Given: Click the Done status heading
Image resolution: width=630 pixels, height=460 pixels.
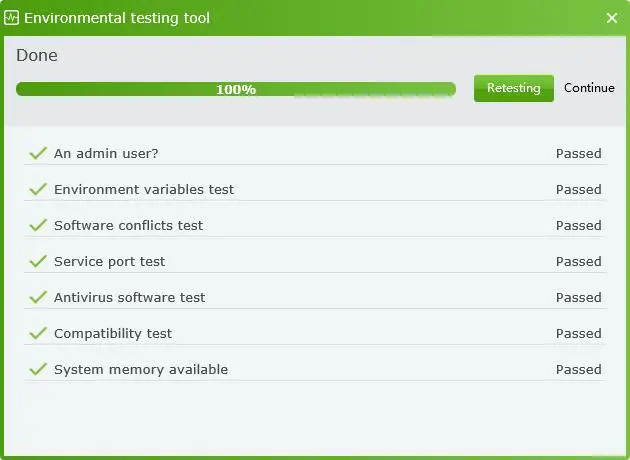Looking at the screenshot, I should [x=37, y=56].
